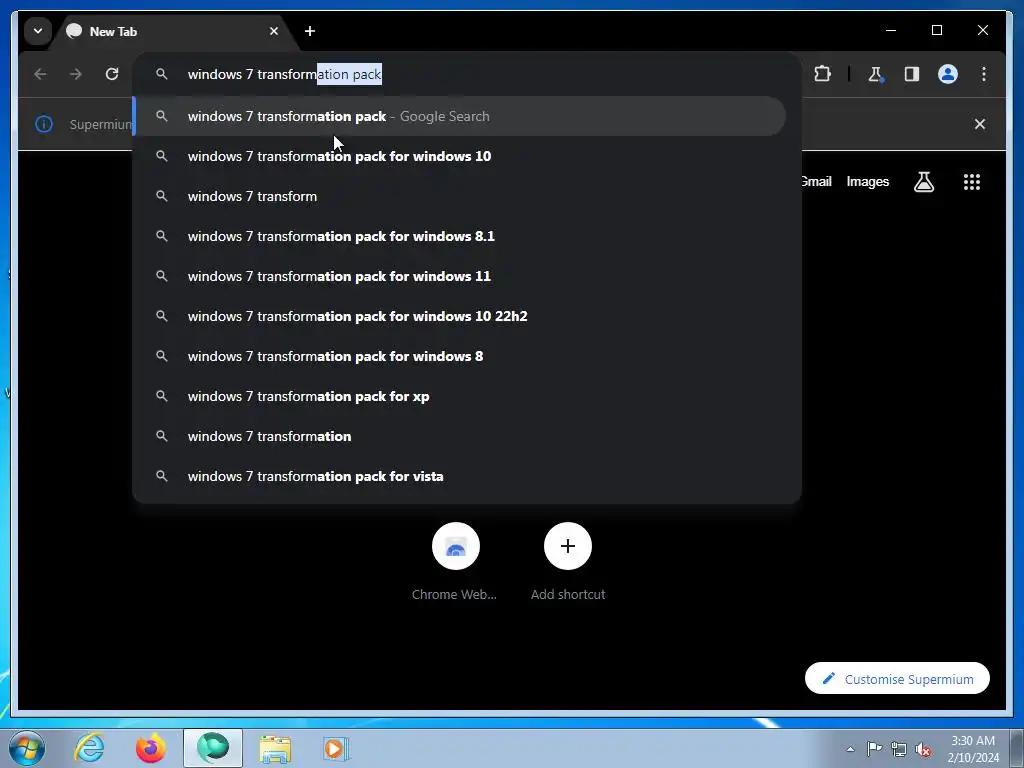Launch Internet Explorer from the taskbar
This screenshot has height=768, width=1024.
89,748
